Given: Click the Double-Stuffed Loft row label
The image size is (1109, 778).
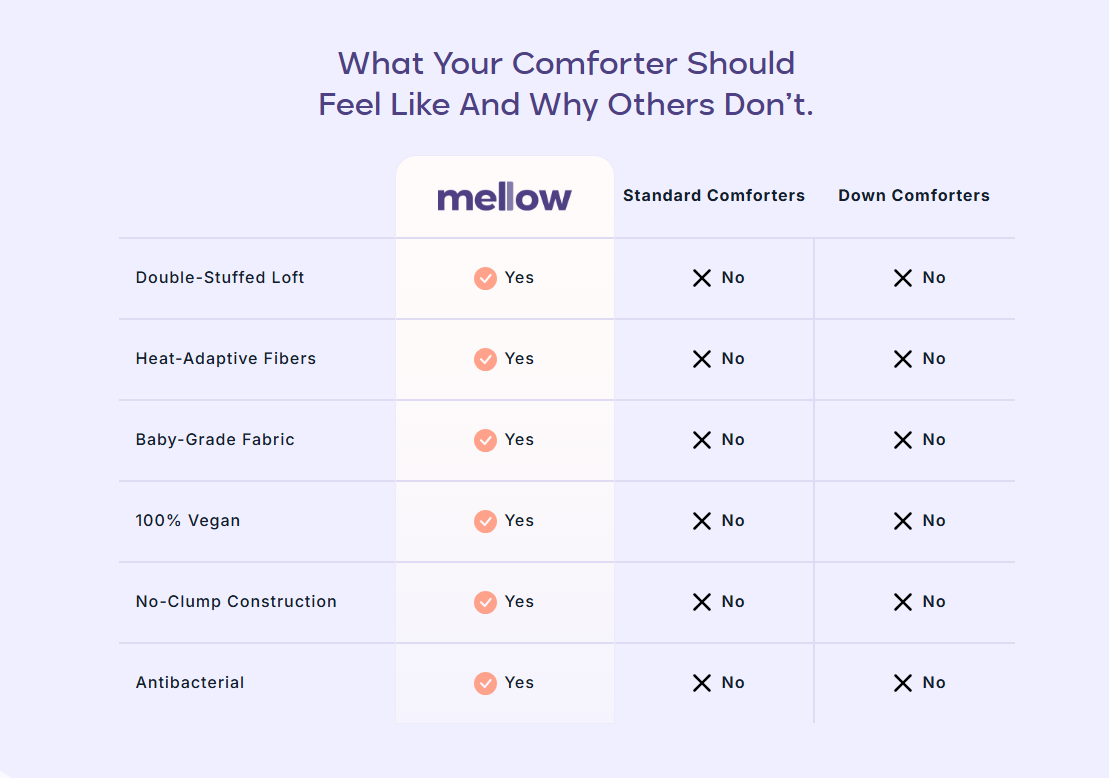Looking at the screenshot, I should tap(220, 278).
